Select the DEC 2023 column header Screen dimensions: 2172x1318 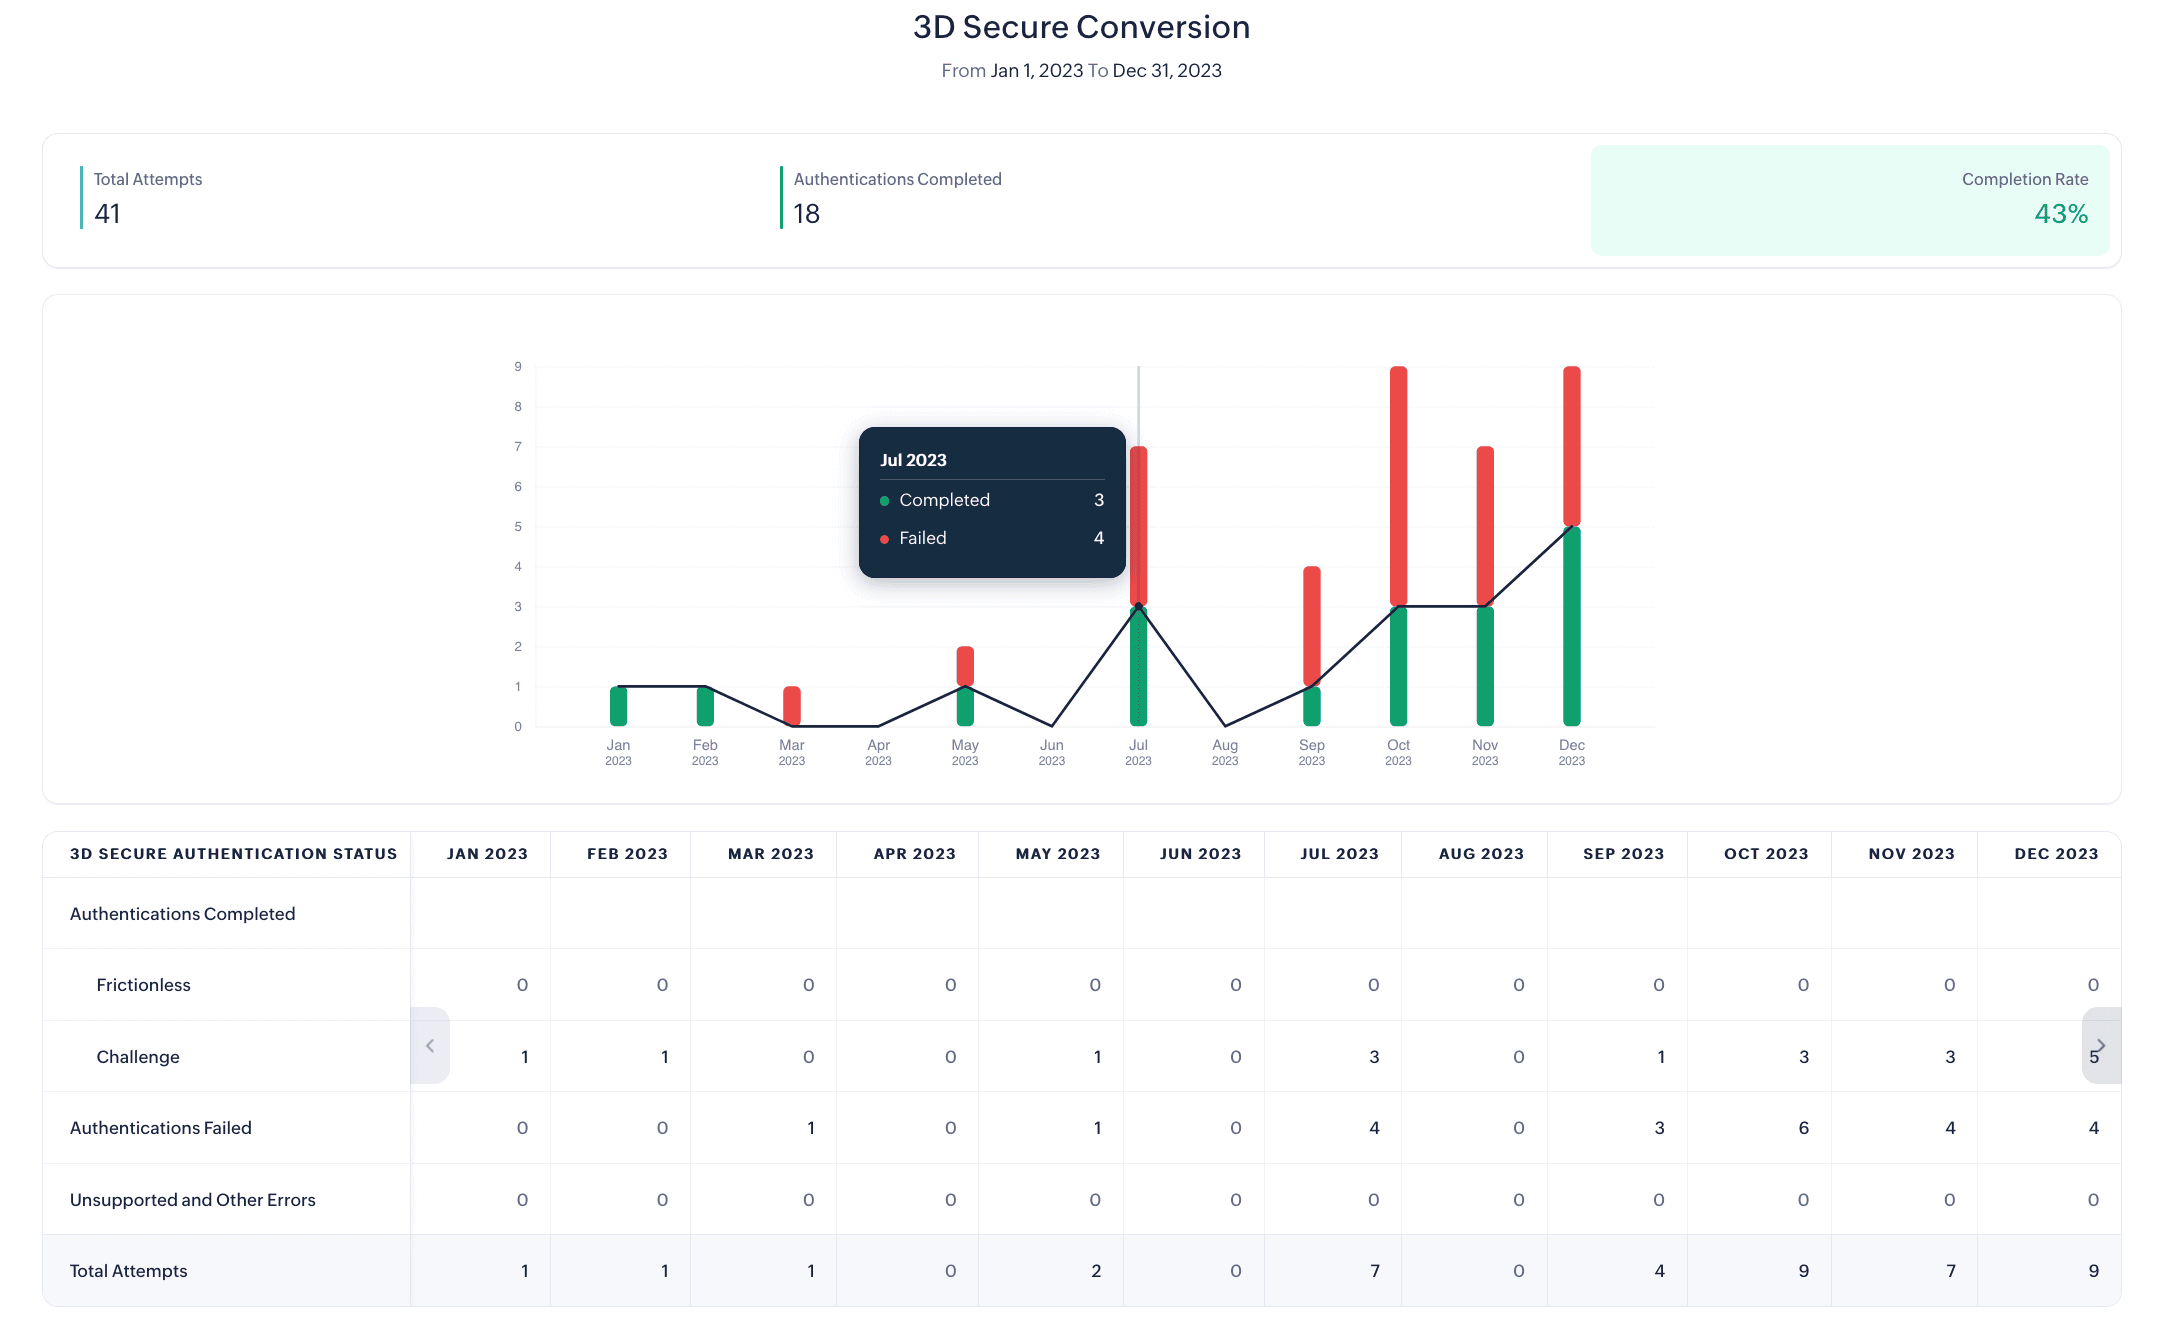tap(2055, 854)
